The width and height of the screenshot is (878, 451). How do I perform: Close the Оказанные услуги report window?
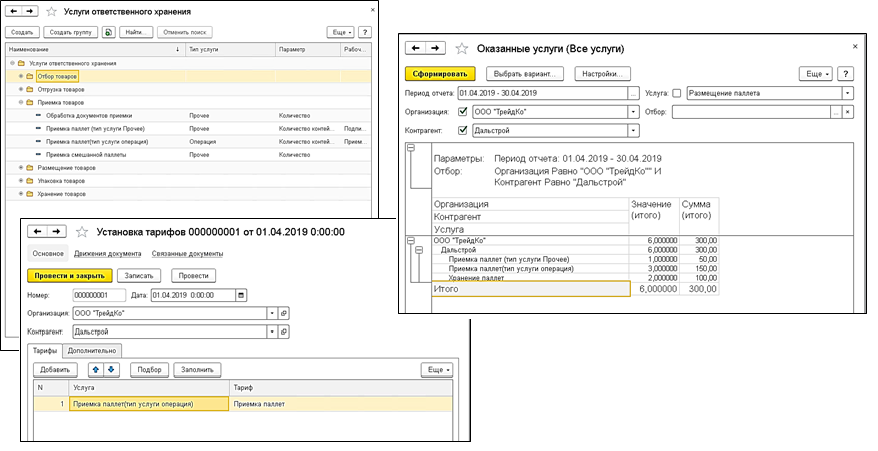coord(855,47)
